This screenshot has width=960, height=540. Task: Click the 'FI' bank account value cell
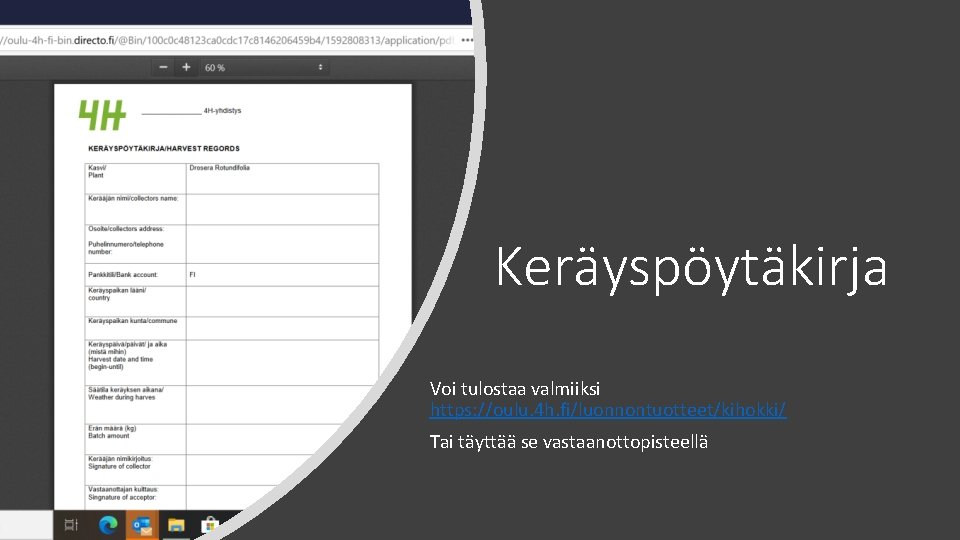[x=282, y=275]
